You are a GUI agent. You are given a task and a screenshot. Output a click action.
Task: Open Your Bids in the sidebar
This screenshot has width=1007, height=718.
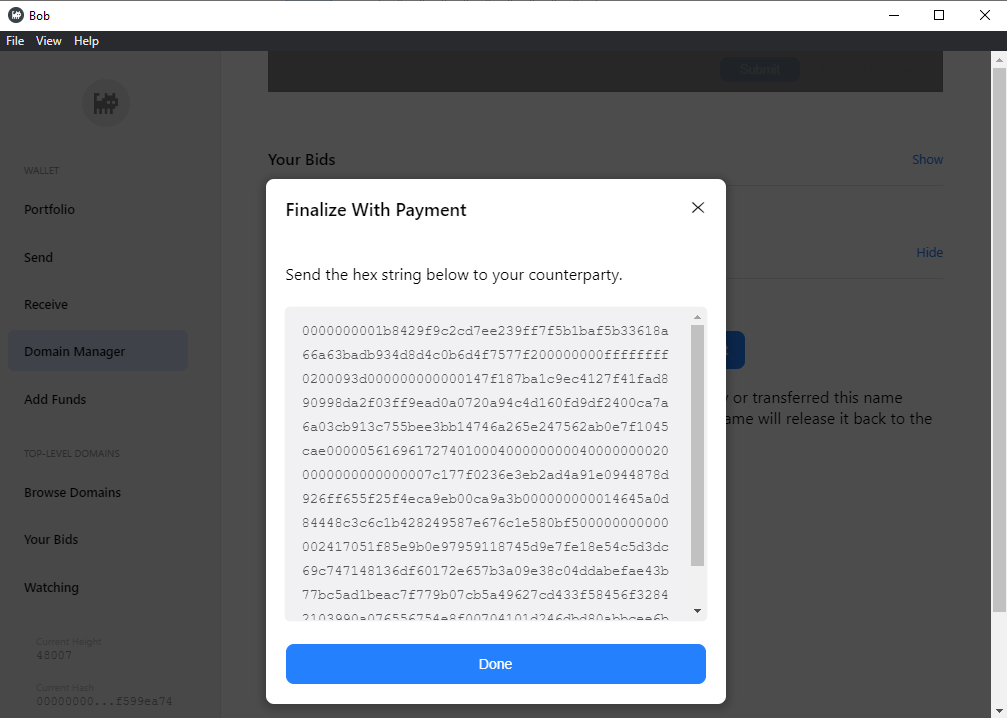[x=51, y=540]
